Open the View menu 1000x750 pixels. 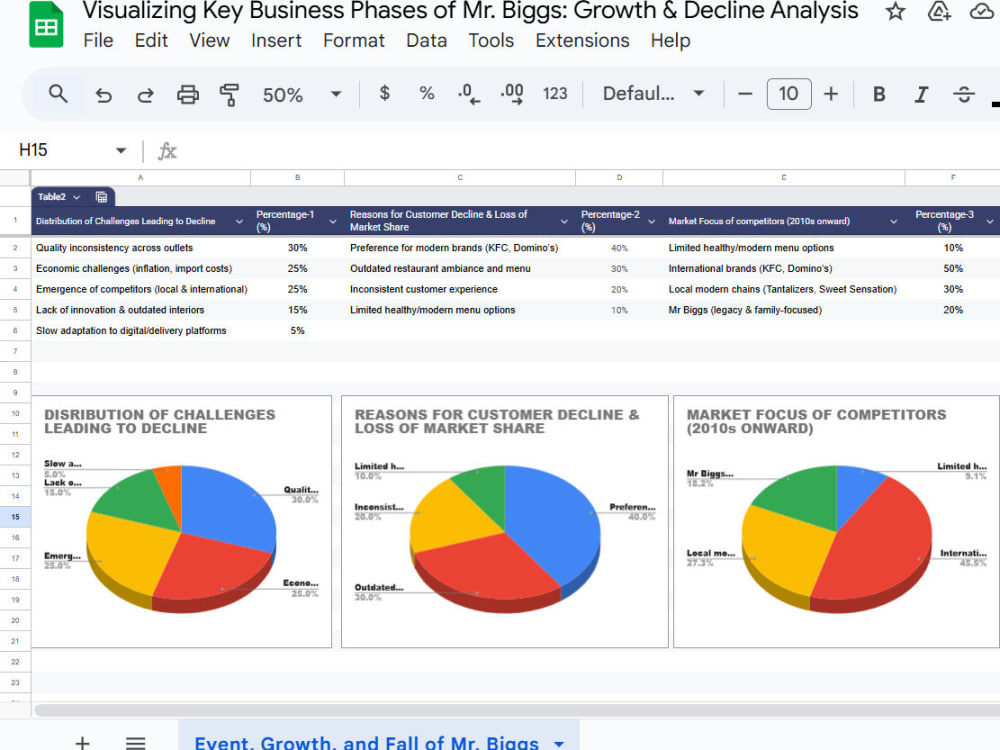point(209,40)
